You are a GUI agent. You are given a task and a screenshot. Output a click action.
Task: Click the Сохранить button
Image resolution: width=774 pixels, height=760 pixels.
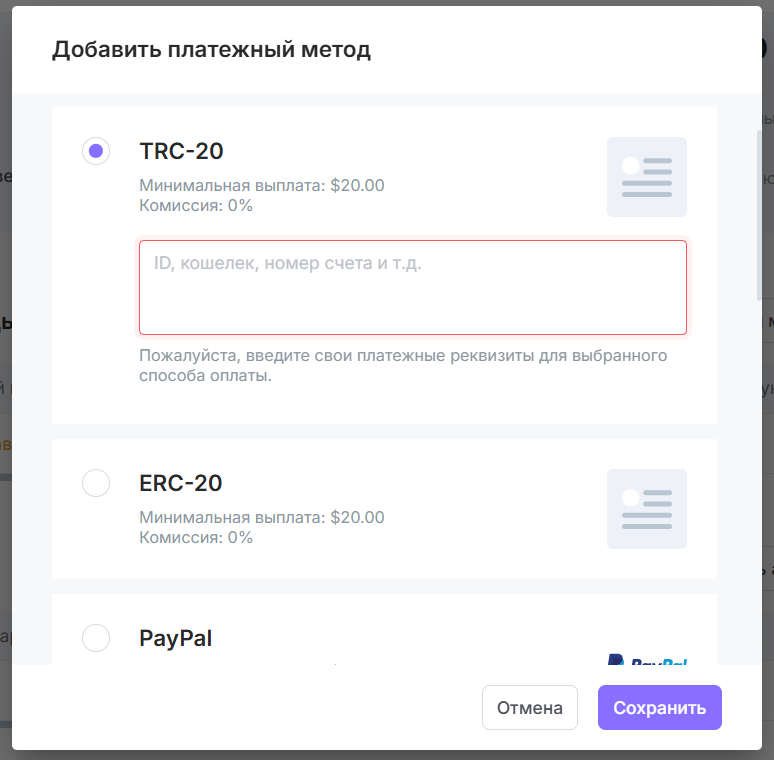point(659,707)
